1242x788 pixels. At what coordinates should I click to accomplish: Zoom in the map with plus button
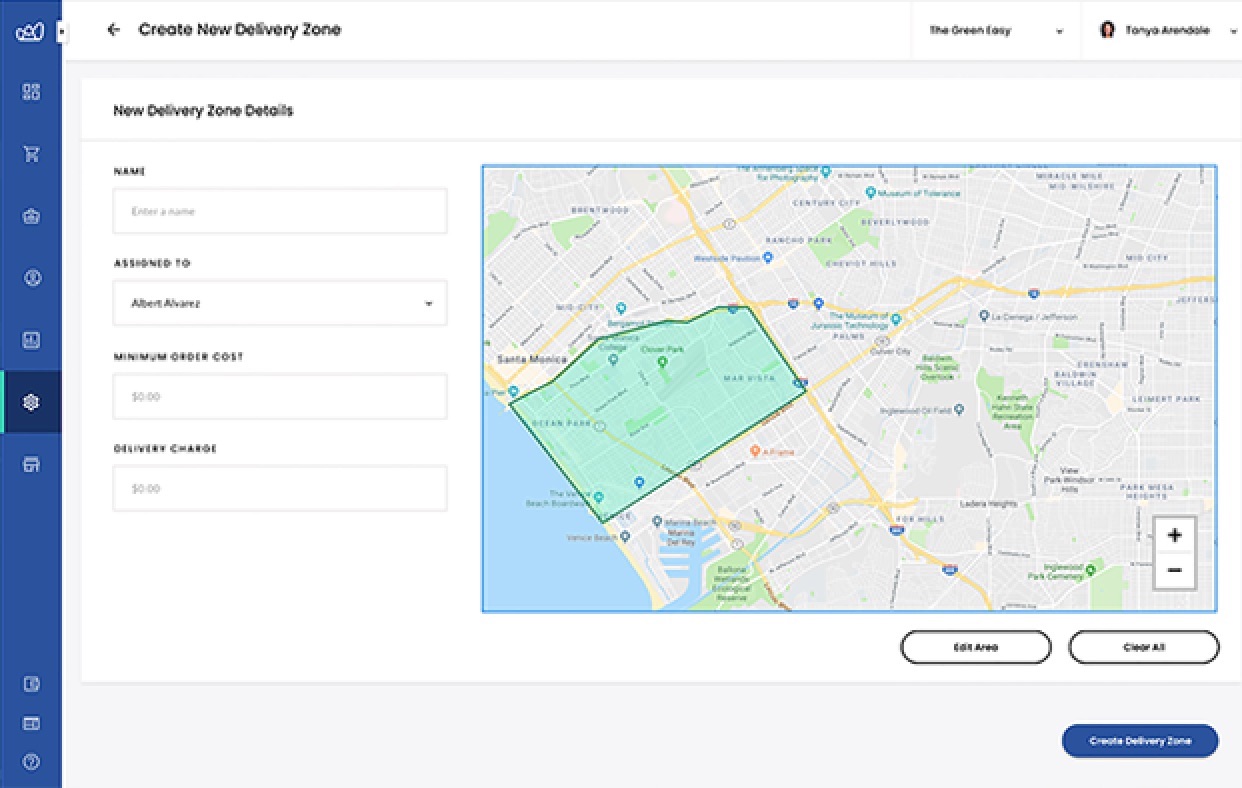(x=1174, y=535)
